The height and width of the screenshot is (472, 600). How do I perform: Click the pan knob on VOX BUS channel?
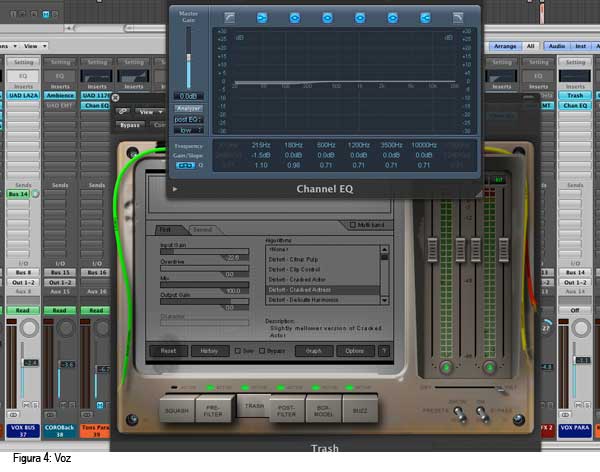point(29,328)
